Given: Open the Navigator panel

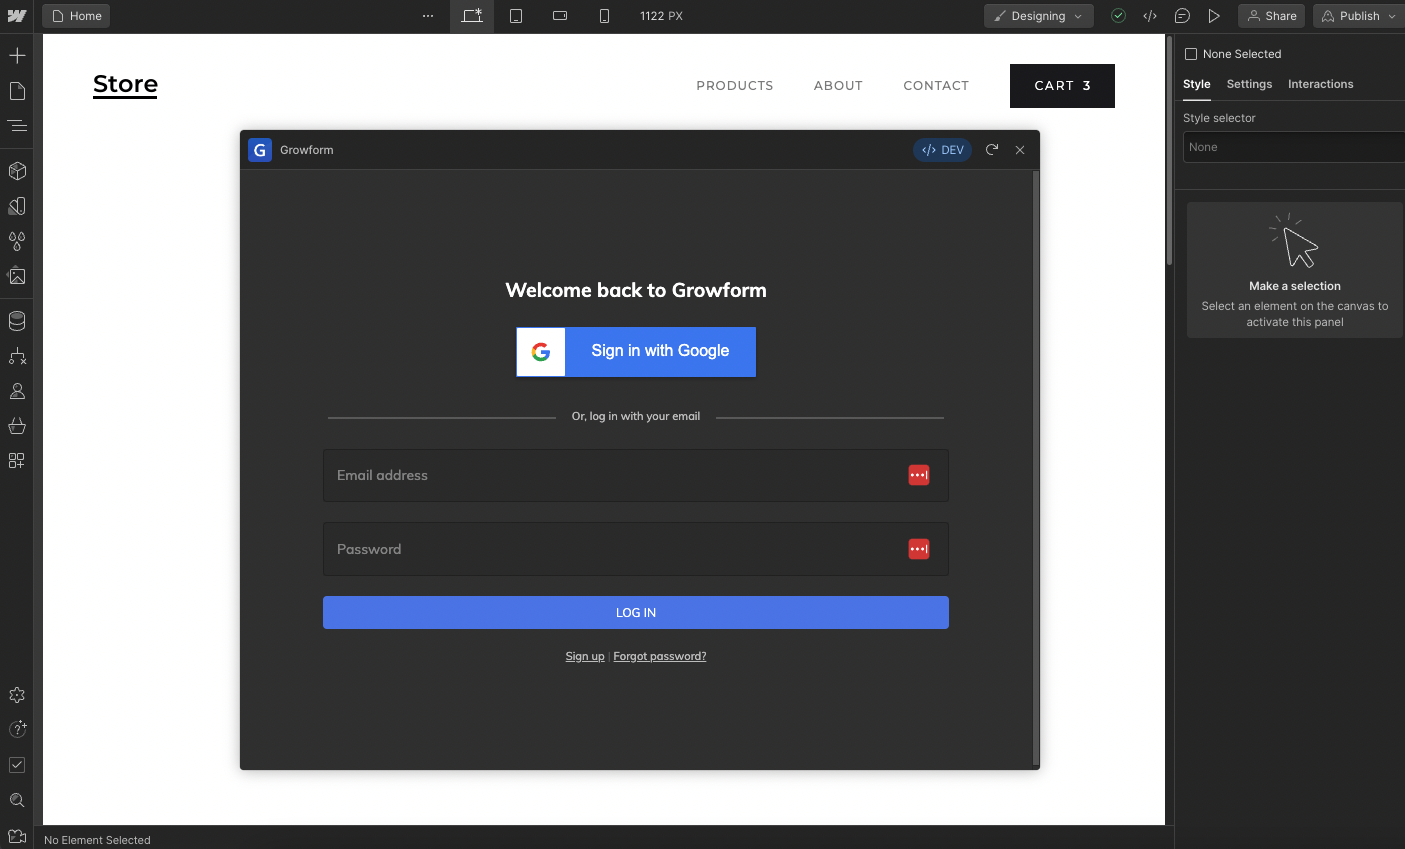Looking at the screenshot, I should tap(16, 125).
